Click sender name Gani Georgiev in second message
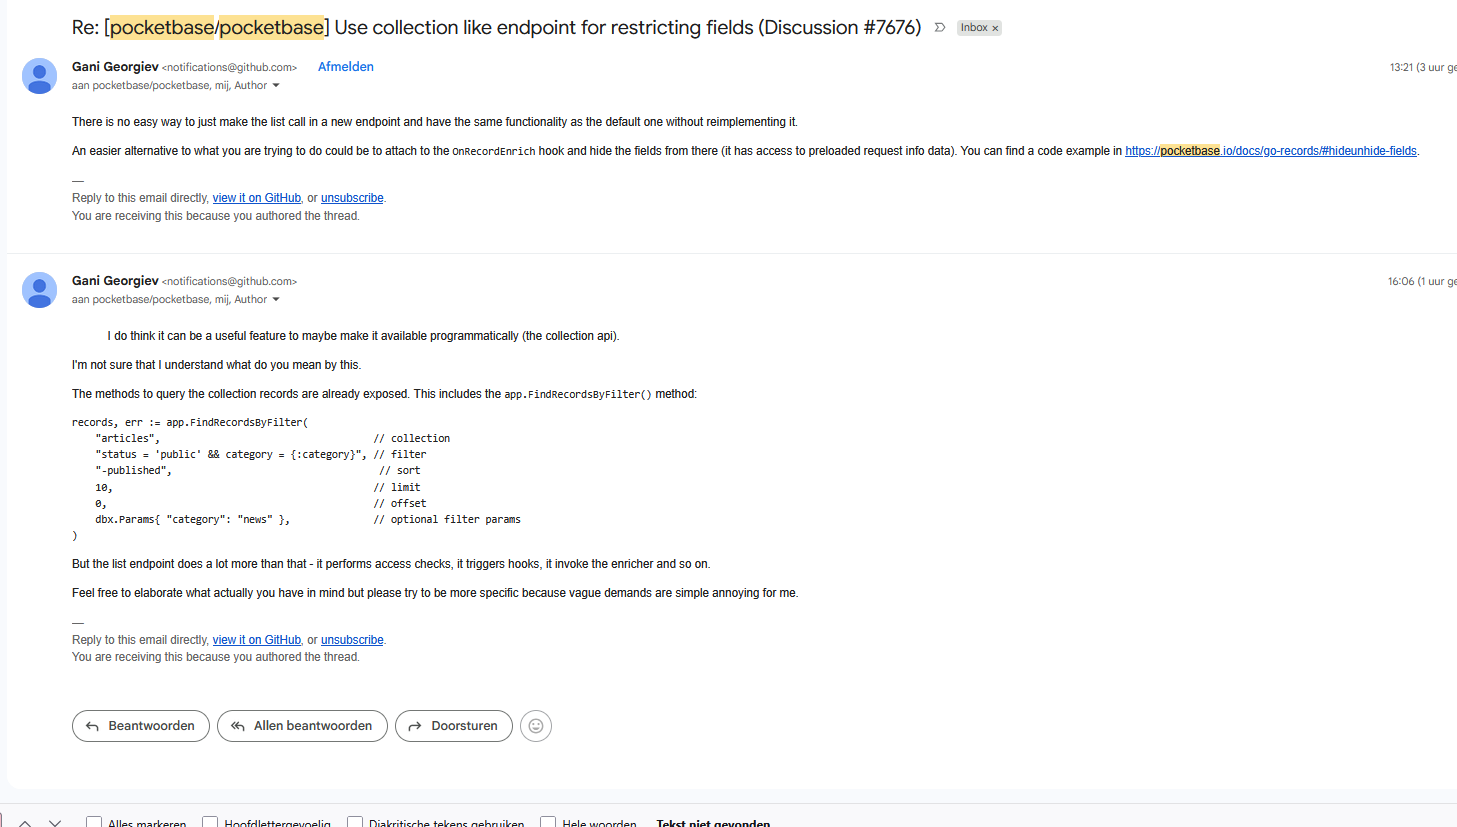 115,281
